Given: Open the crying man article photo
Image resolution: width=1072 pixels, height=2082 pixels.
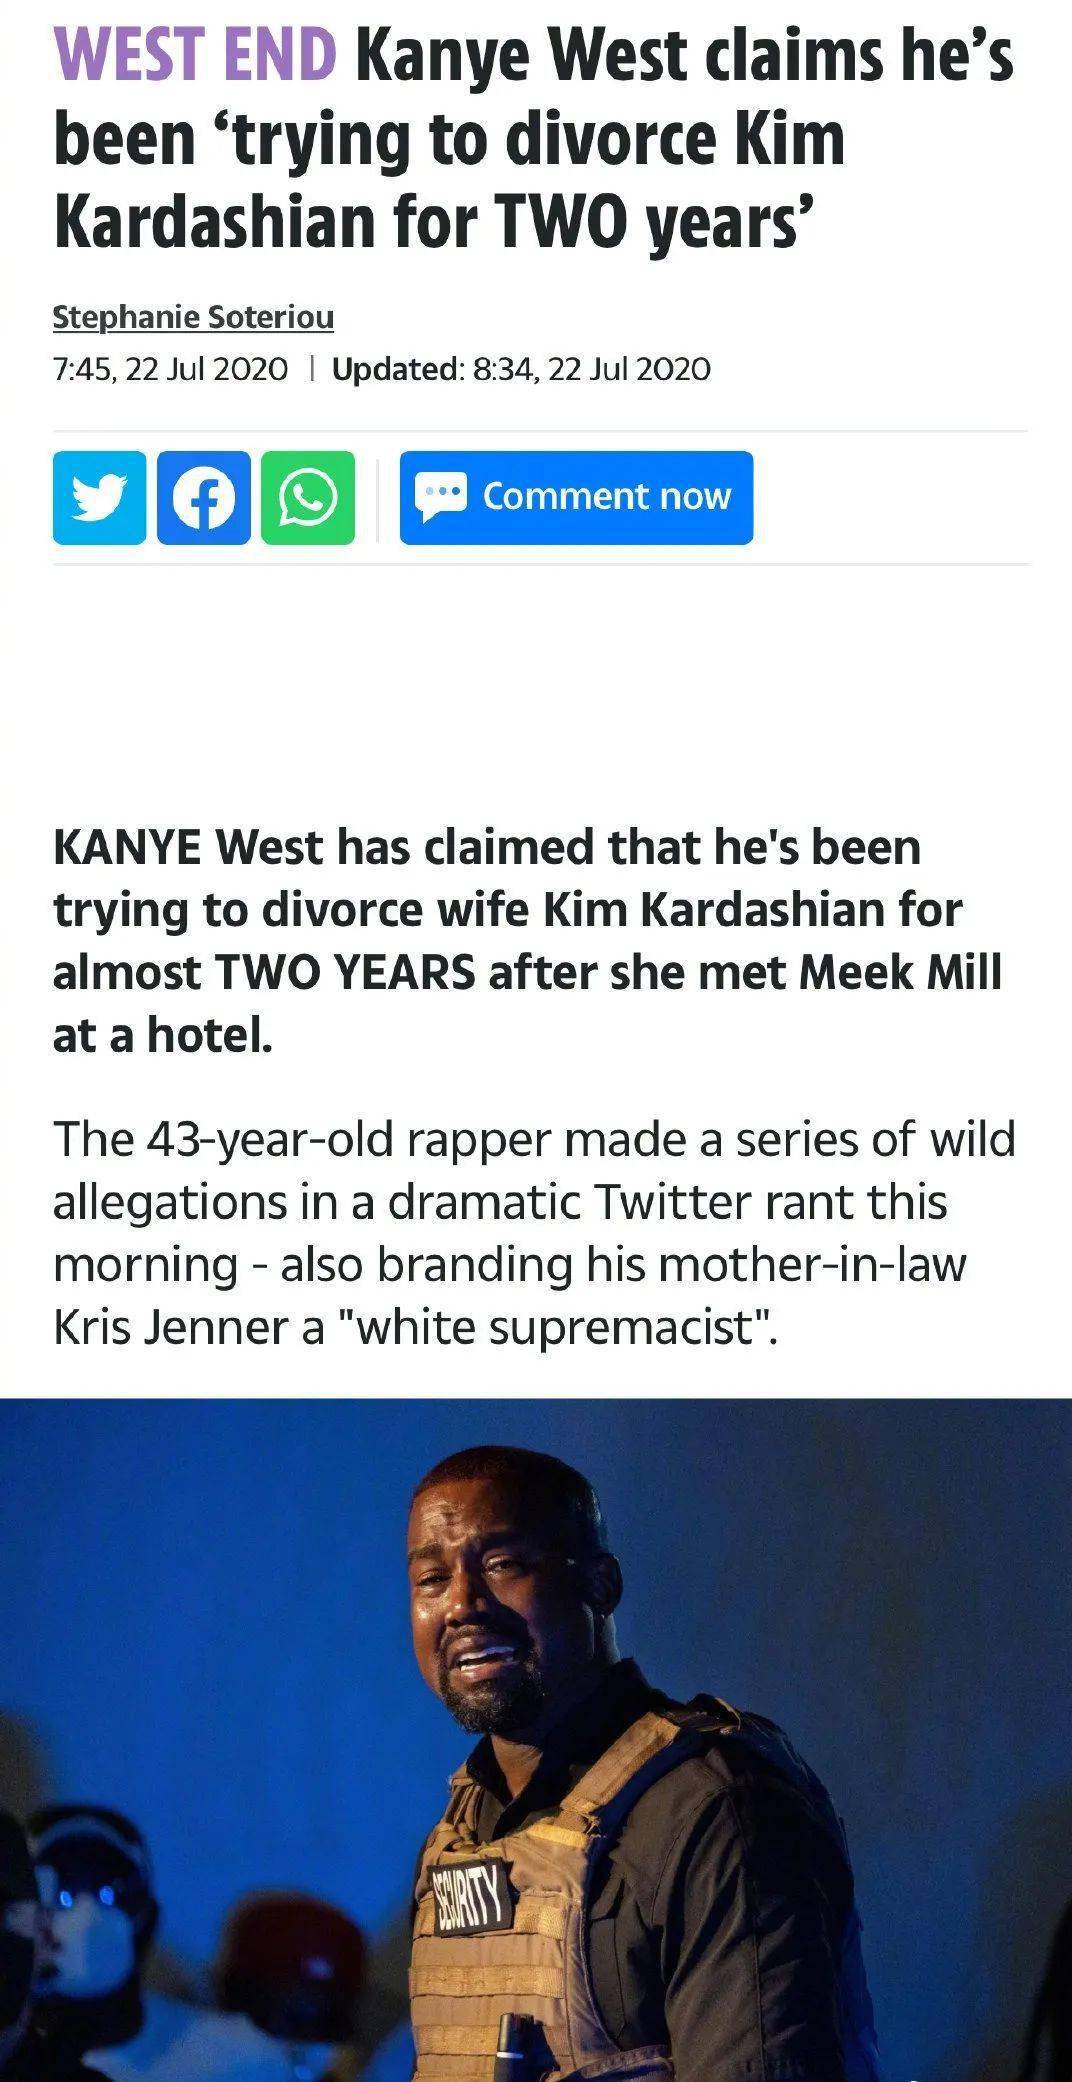Looking at the screenshot, I should [536, 1740].
